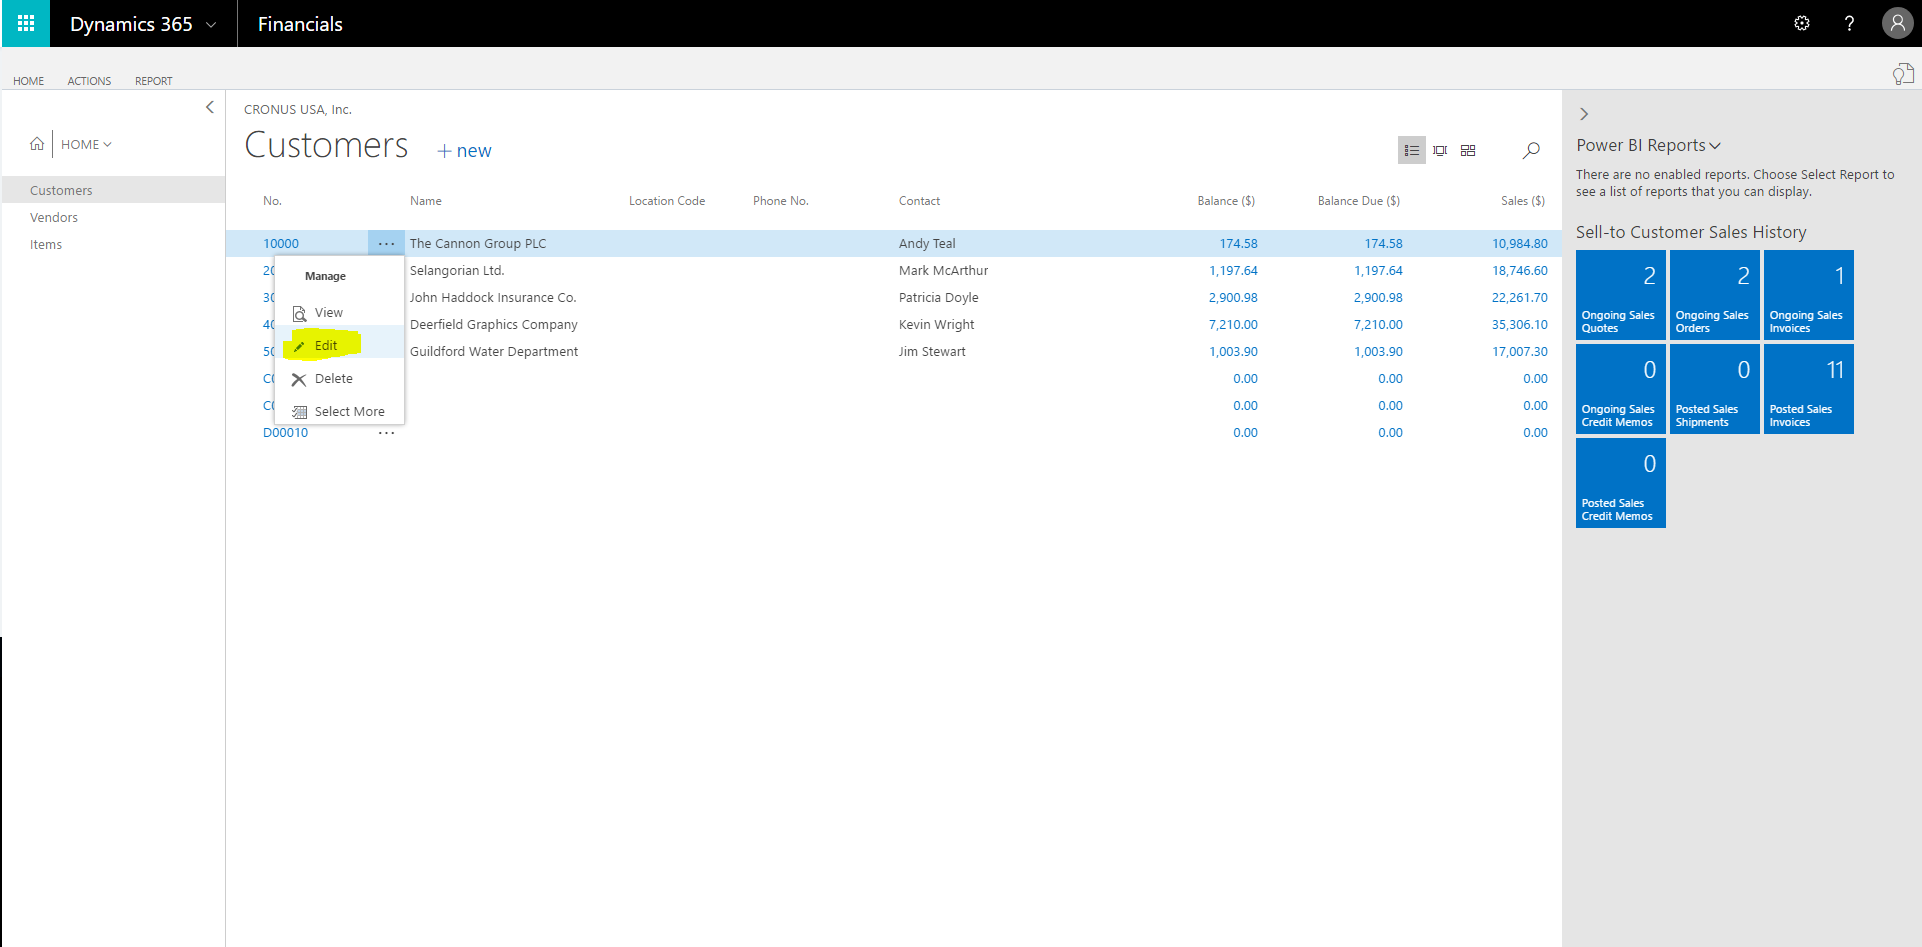Click the Financials app title
Image resolution: width=1922 pixels, height=947 pixels.
tap(300, 24)
